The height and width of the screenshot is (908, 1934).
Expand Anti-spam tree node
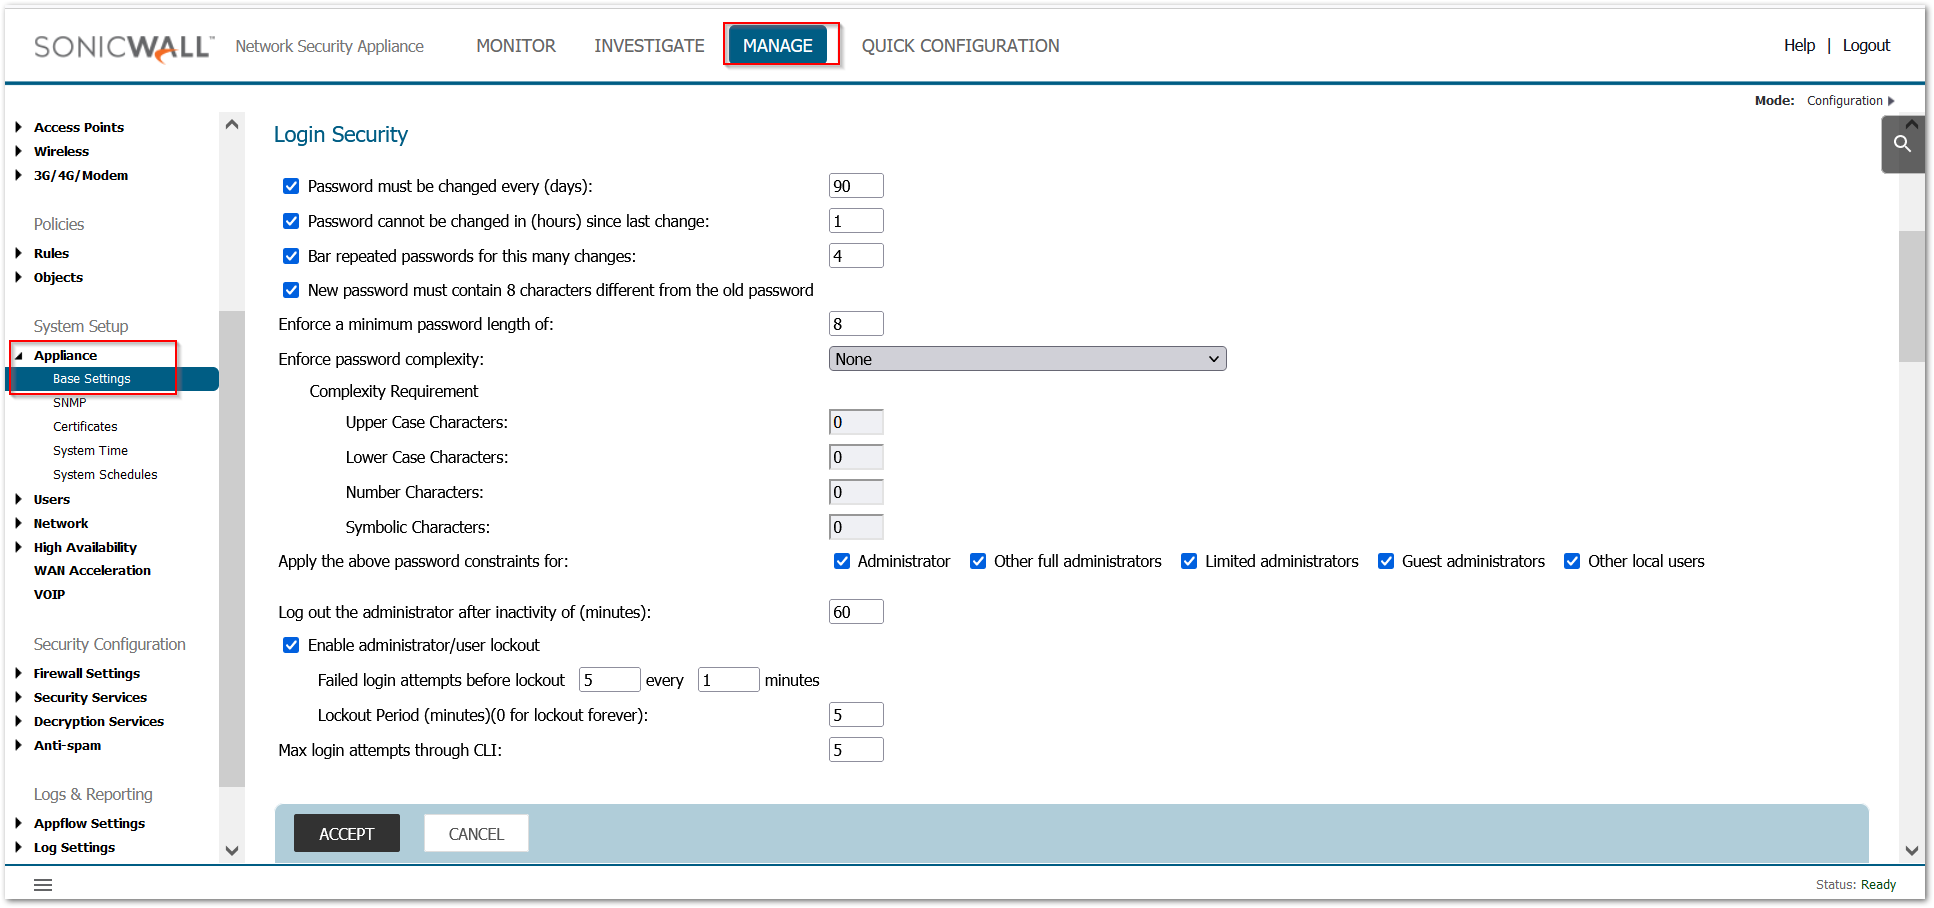click(x=19, y=745)
